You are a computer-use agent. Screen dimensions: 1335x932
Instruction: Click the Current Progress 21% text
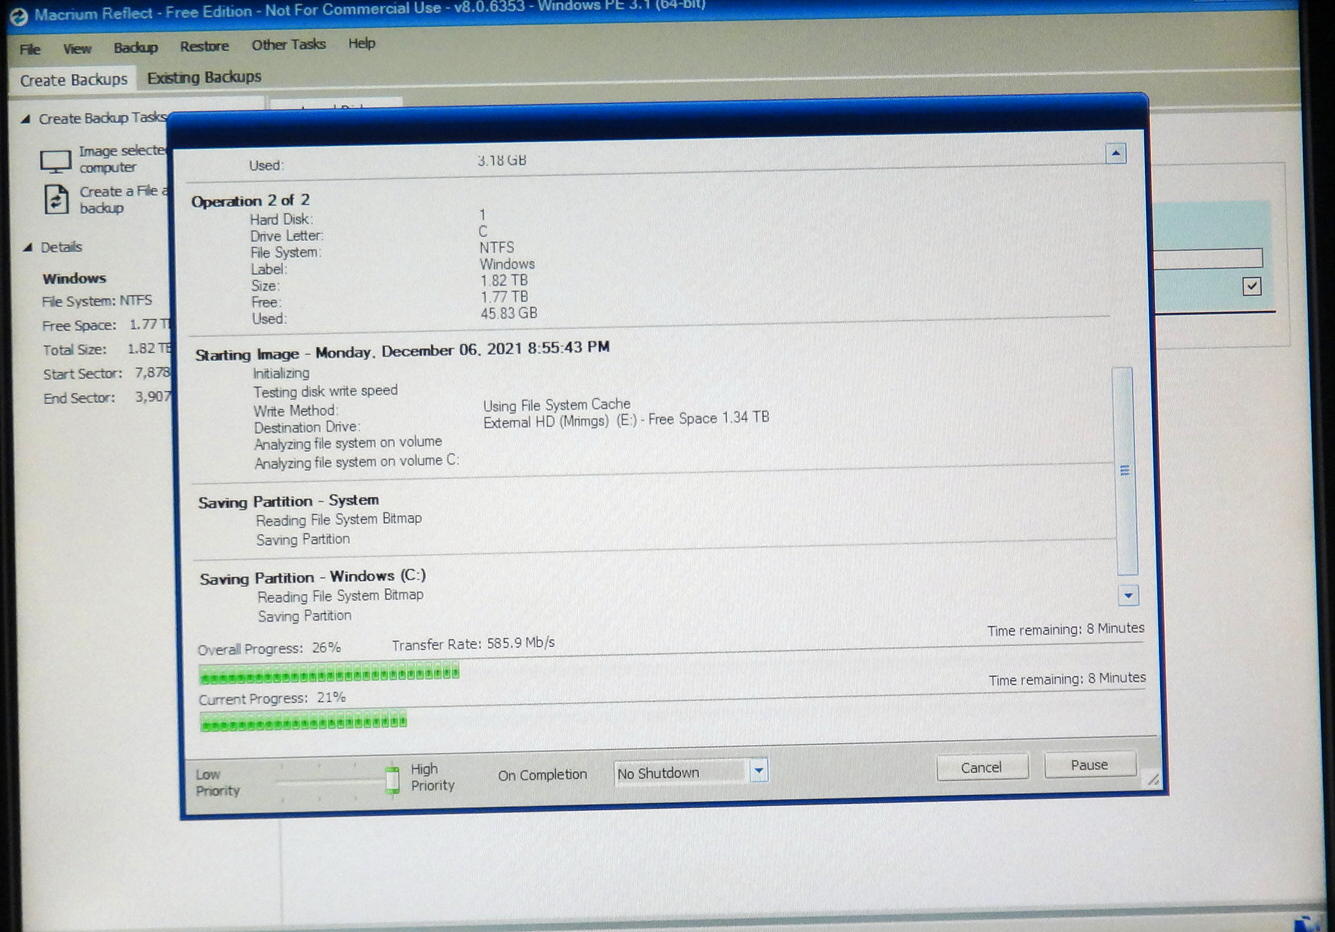pyautogui.click(x=272, y=698)
